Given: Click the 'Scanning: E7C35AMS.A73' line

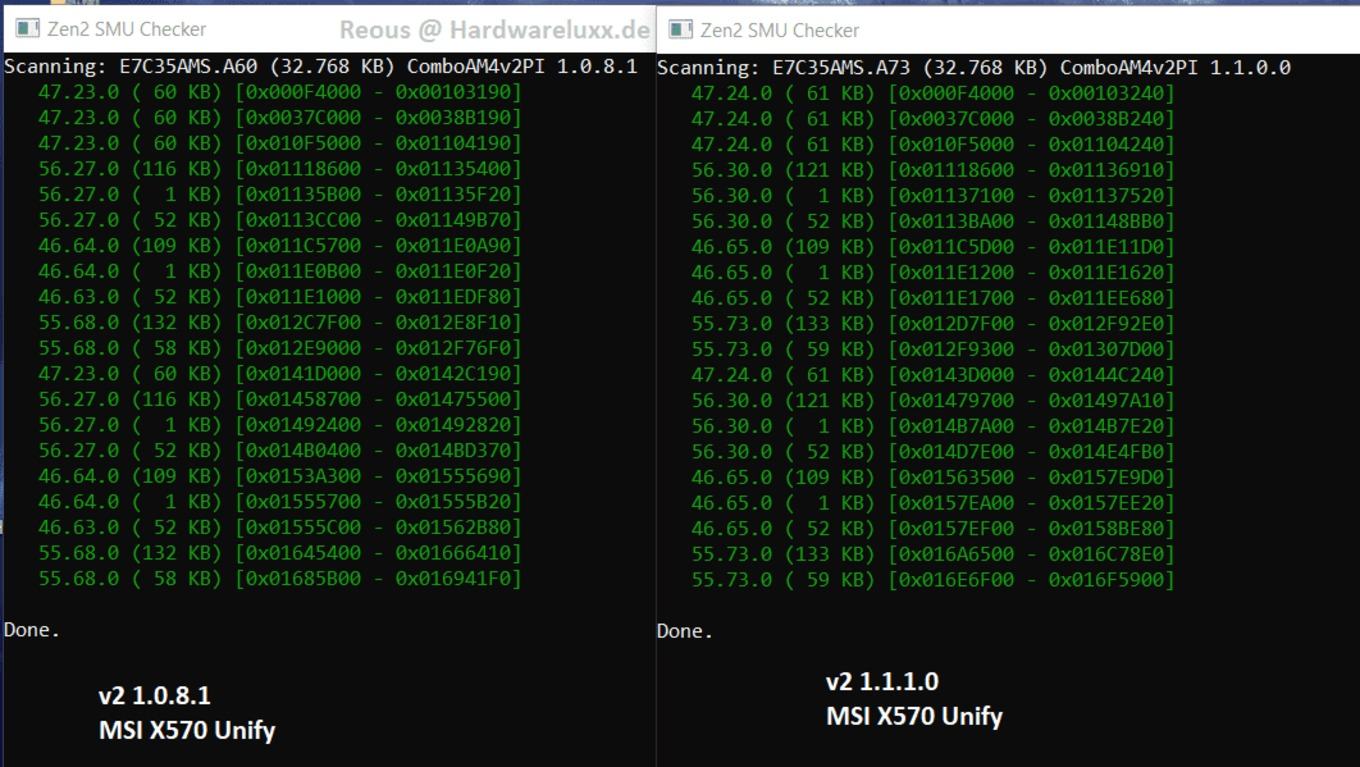Looking at the screenshot, I should tap(974, 68).
